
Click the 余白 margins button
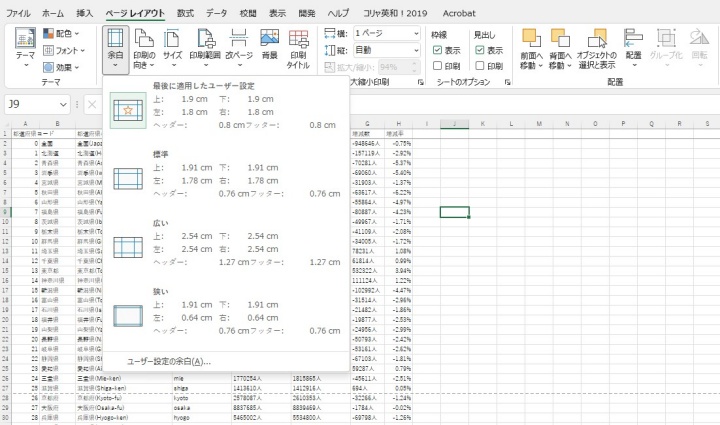(x=115, y=49)
